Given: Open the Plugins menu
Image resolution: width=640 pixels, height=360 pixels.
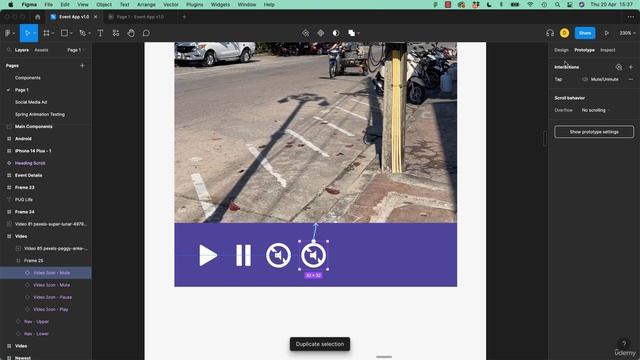Looking at the screenshot, I should [194, 4].
